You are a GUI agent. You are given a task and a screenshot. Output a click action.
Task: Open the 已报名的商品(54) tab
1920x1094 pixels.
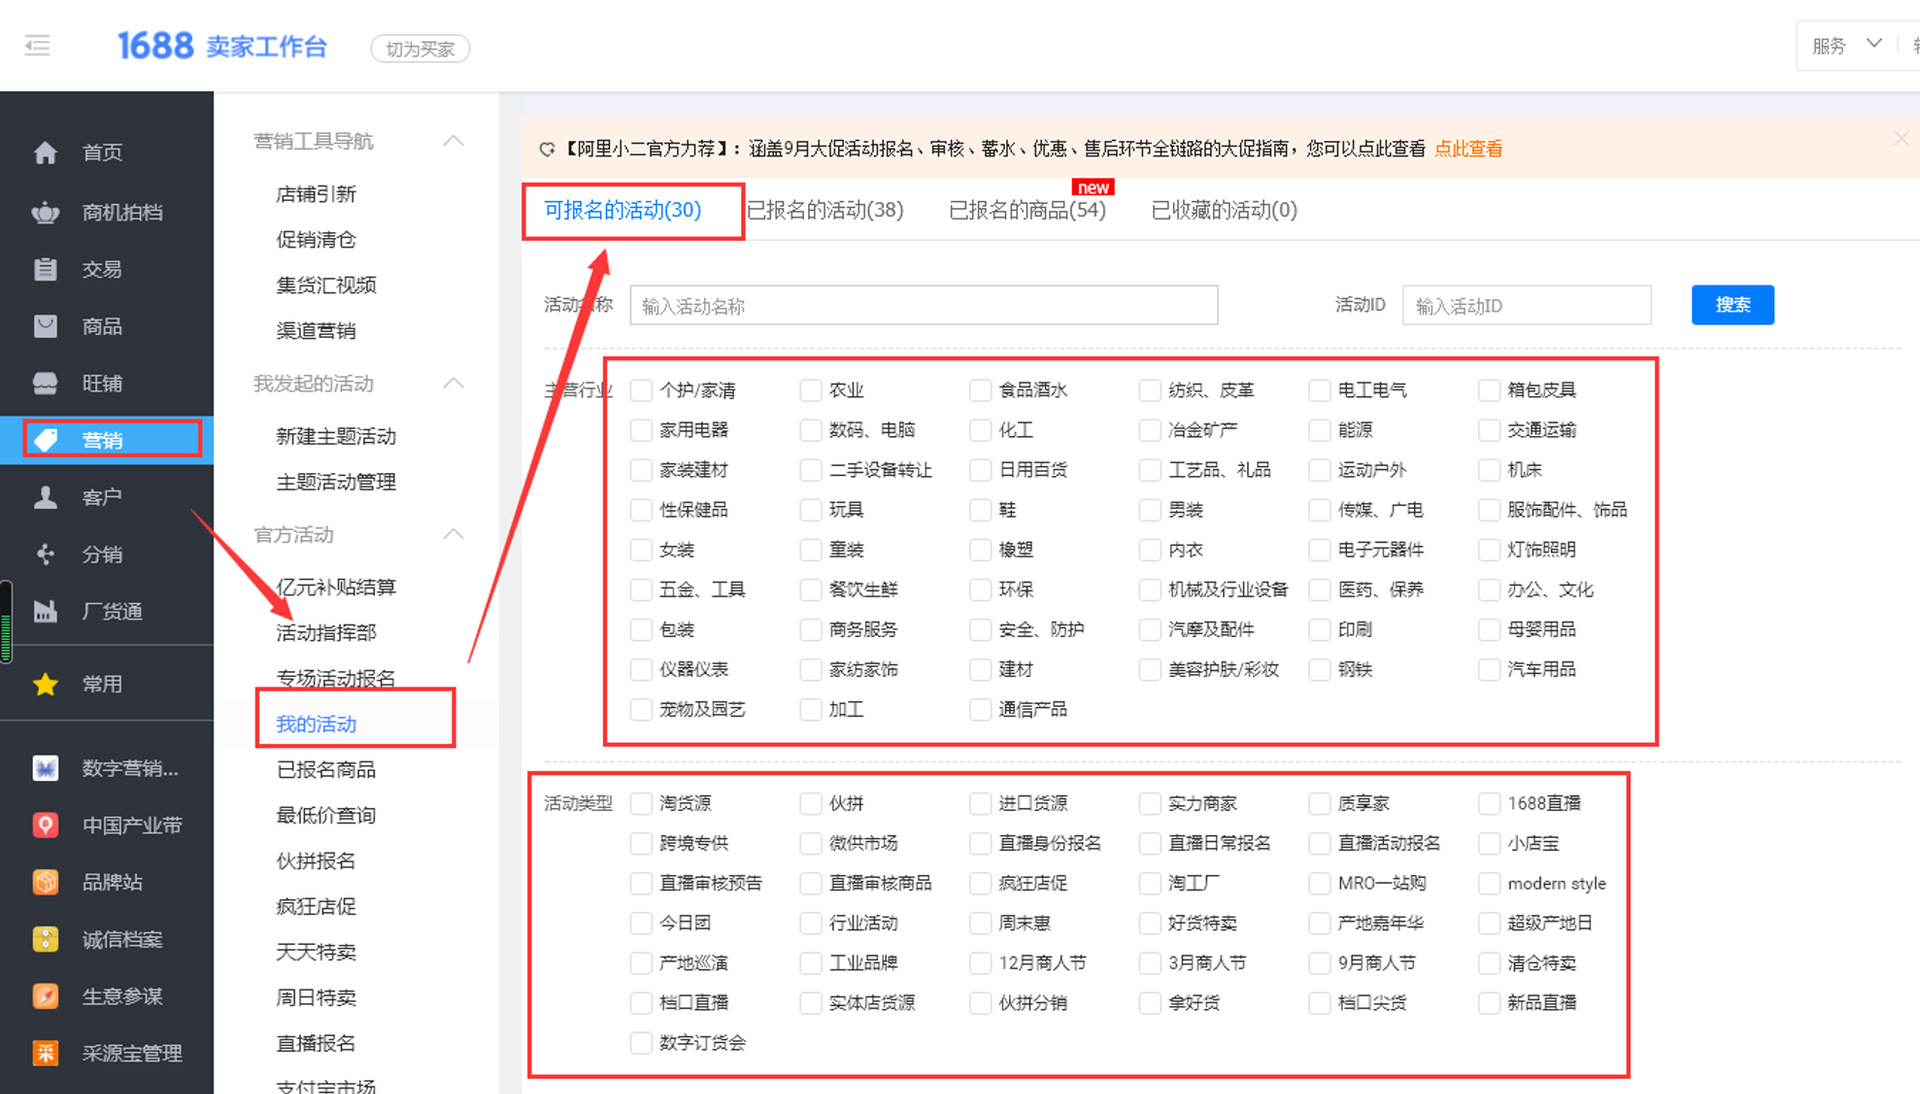click(x=1027, y=210)
